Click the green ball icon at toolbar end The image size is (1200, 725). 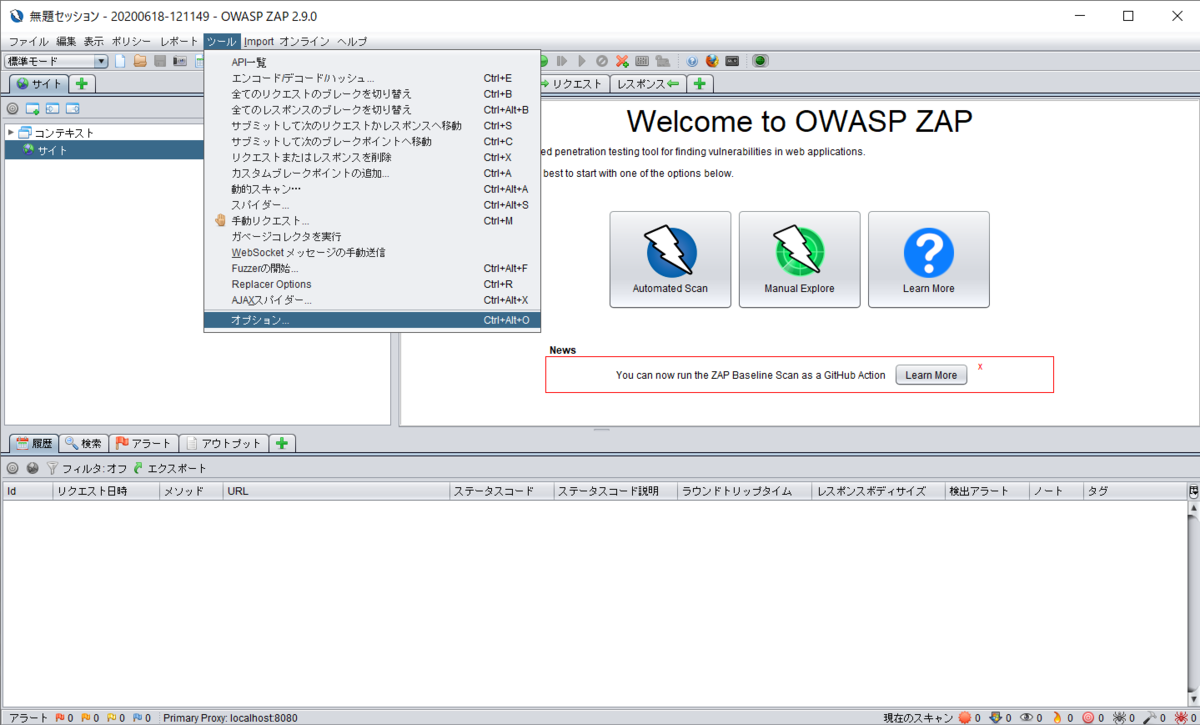(x=760, y=61)
